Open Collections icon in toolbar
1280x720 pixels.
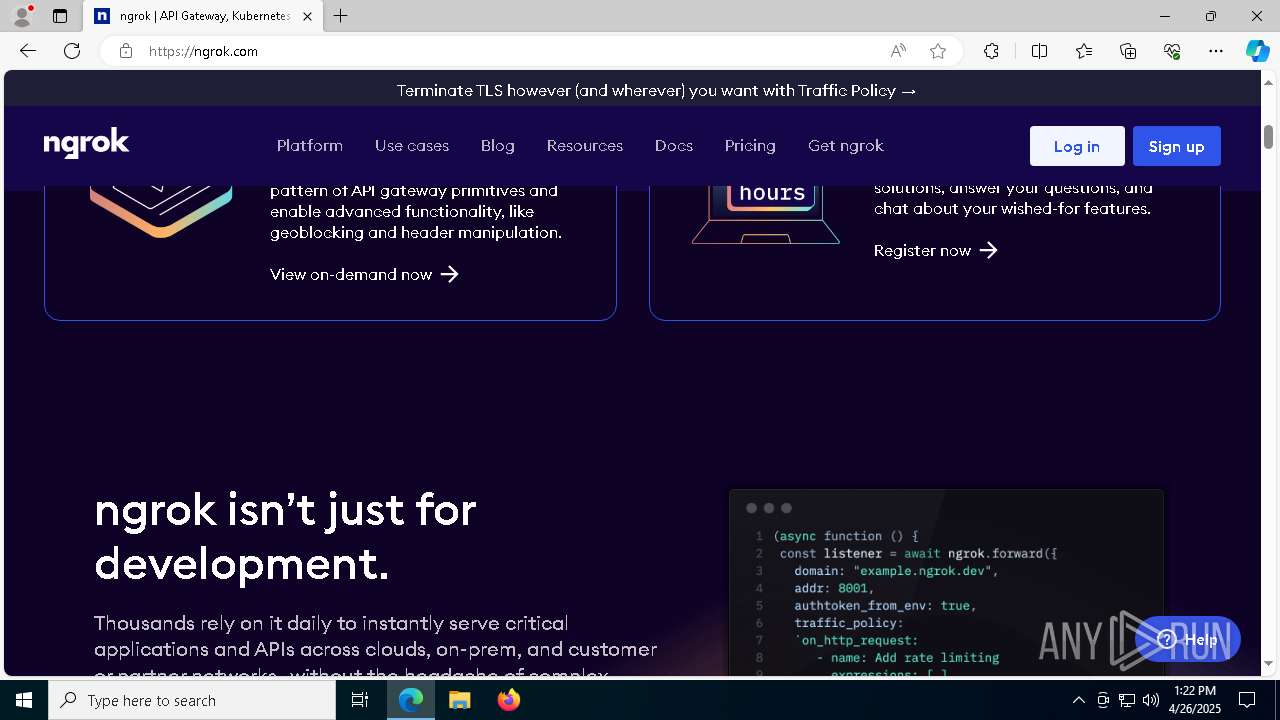1128,51
